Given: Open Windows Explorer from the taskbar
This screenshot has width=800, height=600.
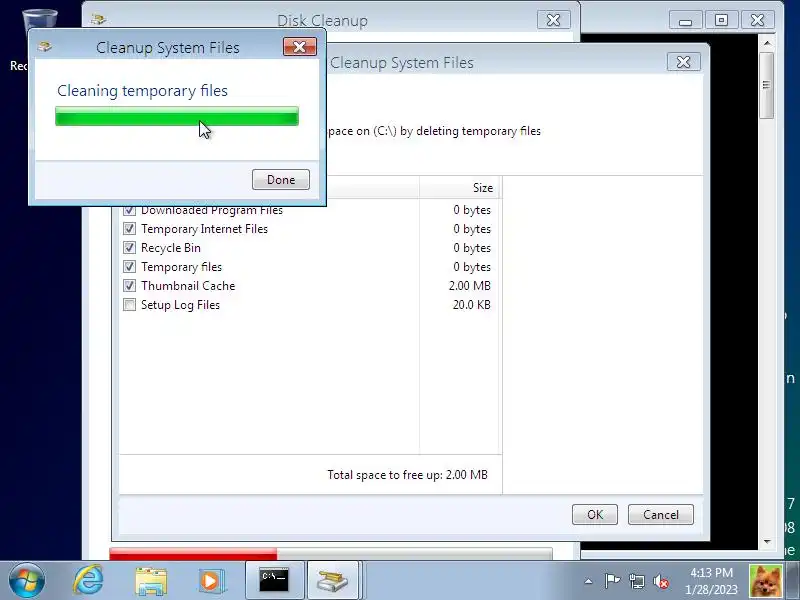Looking at the screenshot, I should (151, 581).
